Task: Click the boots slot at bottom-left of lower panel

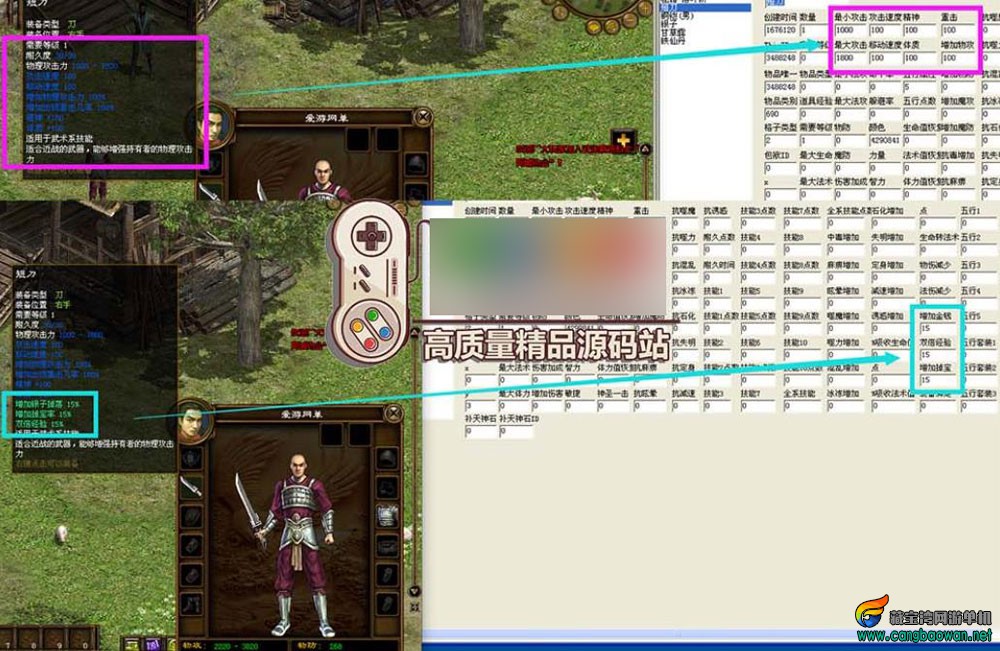Action: click(x=191, y=604)
